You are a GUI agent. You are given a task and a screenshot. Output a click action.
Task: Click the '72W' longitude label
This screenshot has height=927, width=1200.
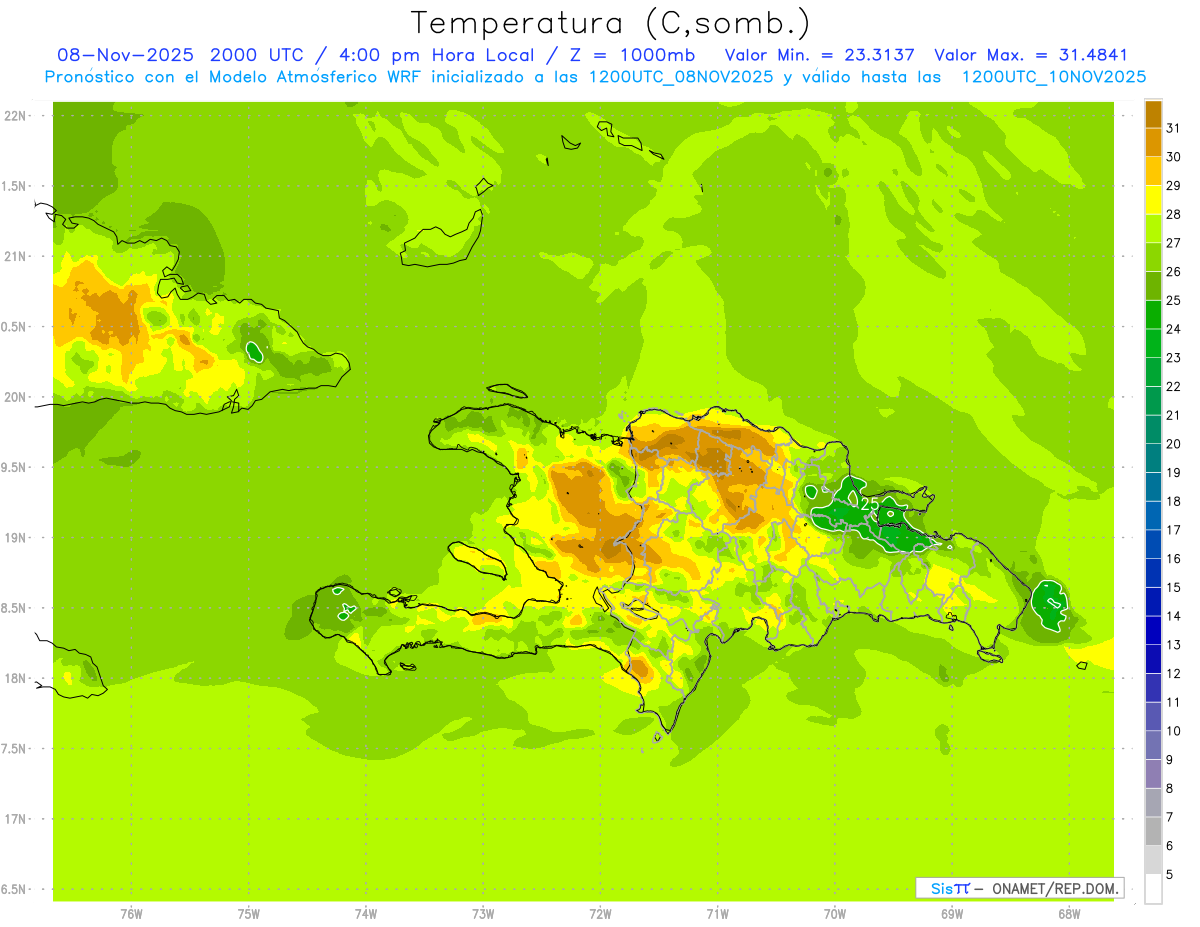pyautogui.click(x=601, y=914)
